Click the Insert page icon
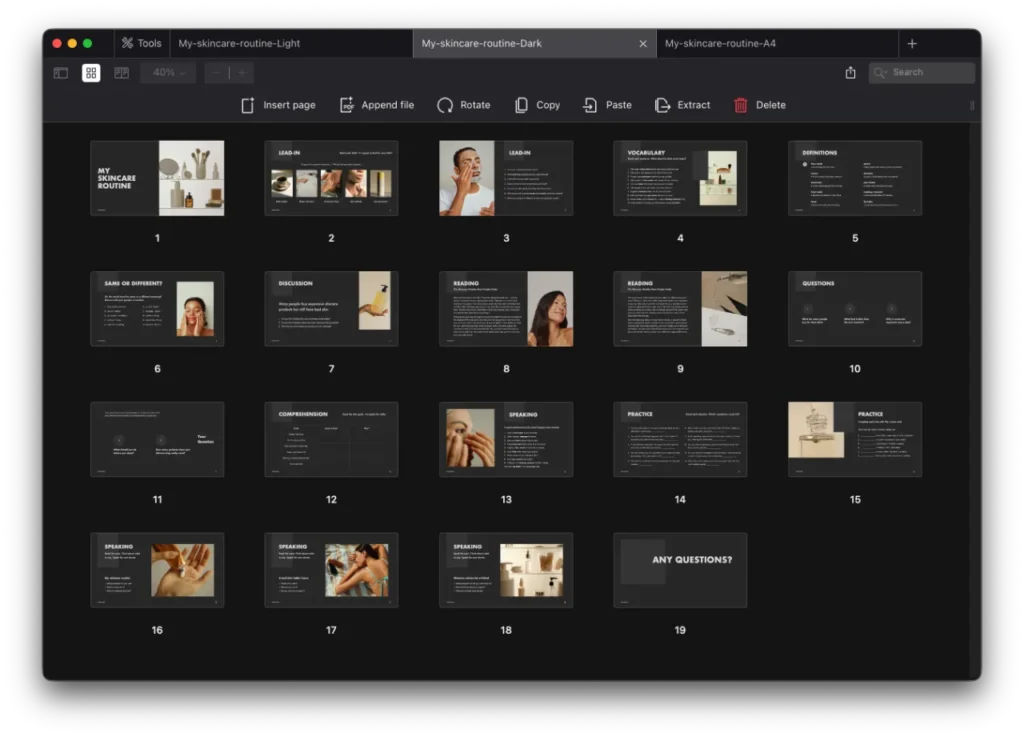 point(248,105)
